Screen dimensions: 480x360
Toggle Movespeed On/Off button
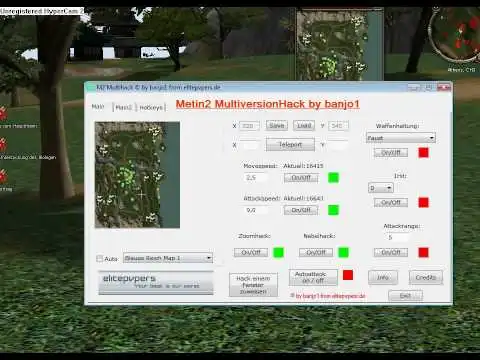point(301,178)
